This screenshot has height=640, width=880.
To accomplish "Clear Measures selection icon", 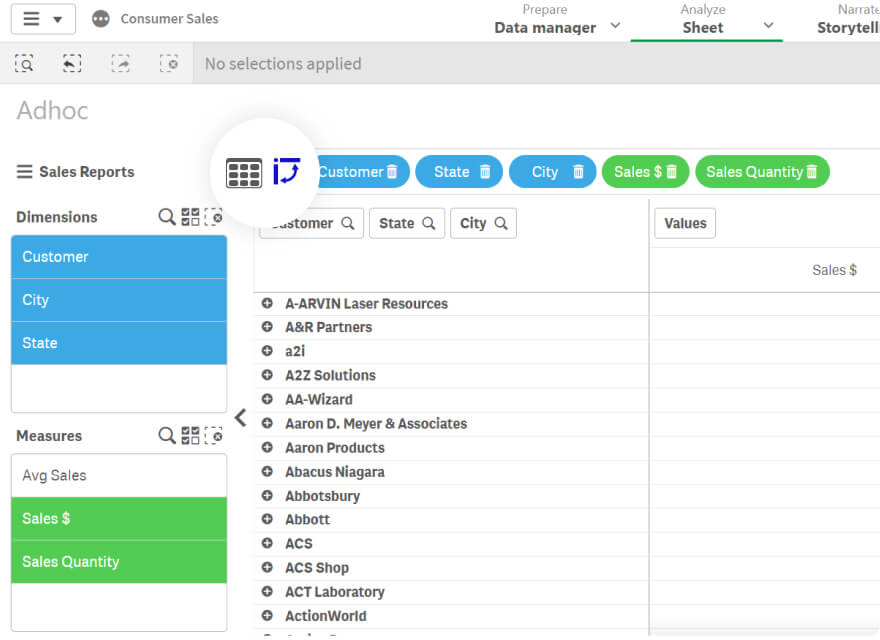I will (x=213, y=435).
